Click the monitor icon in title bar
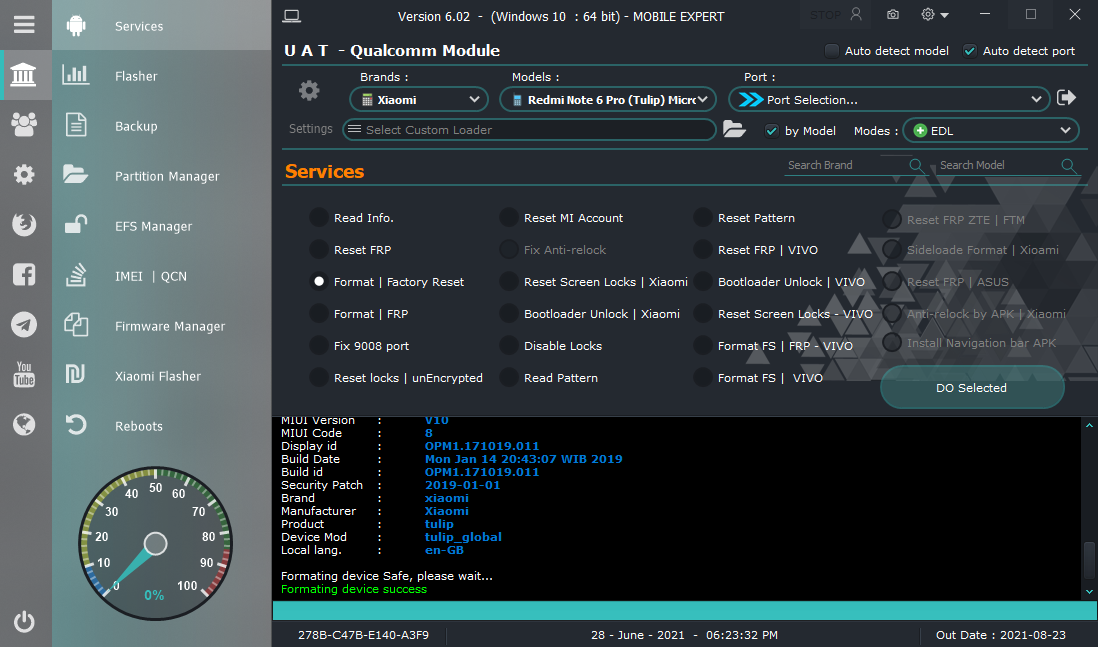 [291, 16]
